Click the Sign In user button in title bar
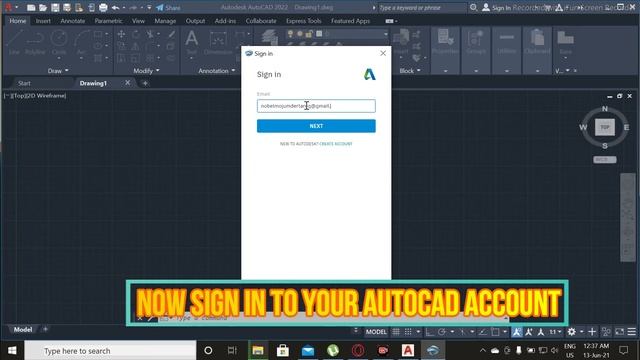The image size is (640, 360). [x=496, y=7]
